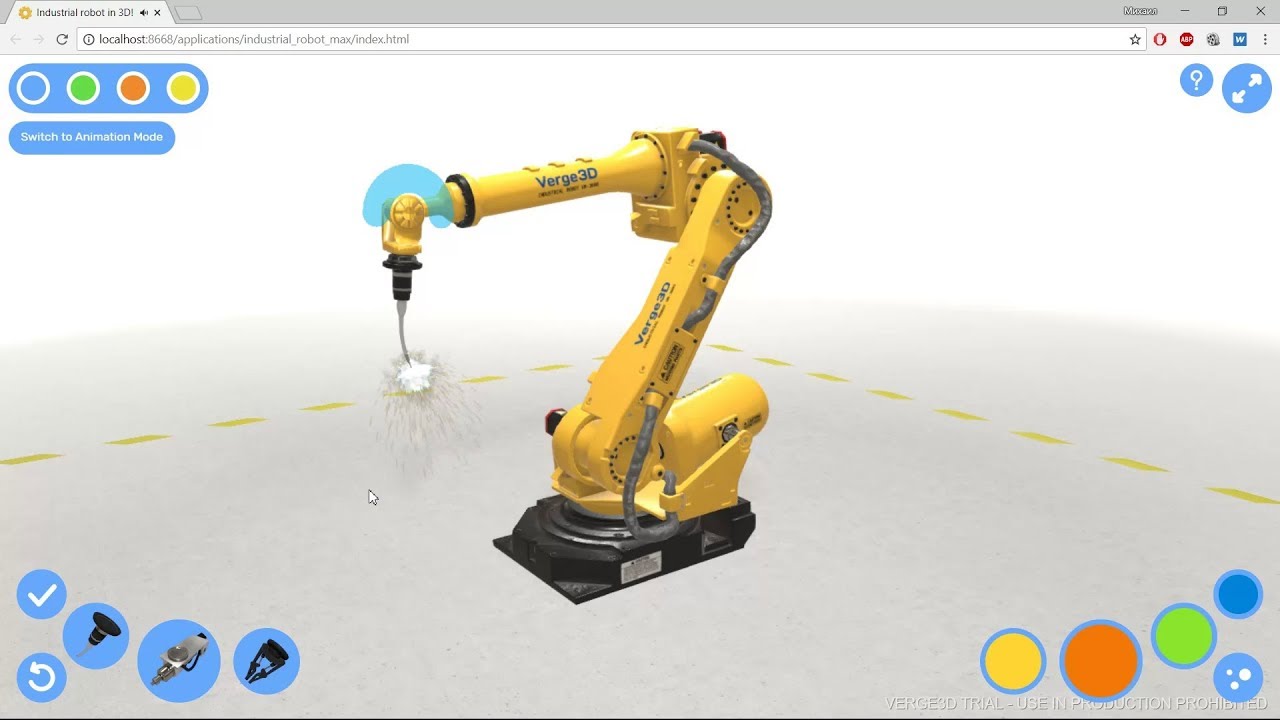Viewport: 1280px width, 720px height.
Task: Open a new browser tab
Action: (x=188, y=13)
